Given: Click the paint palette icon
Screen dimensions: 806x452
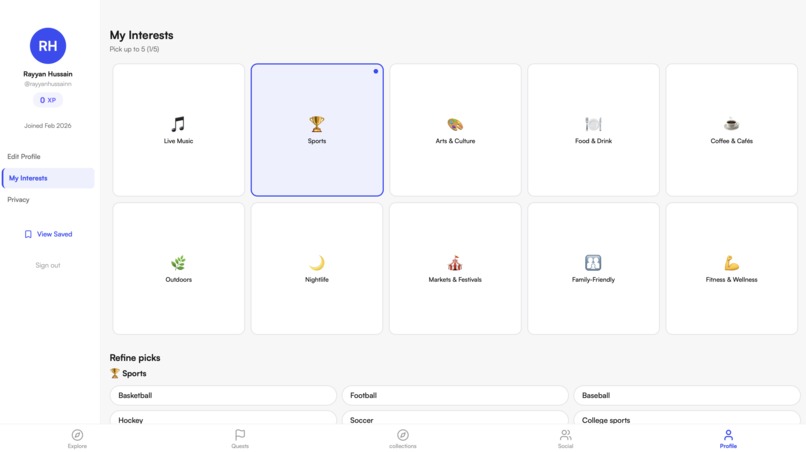Looking at the screenshot, I should (455, 124).
